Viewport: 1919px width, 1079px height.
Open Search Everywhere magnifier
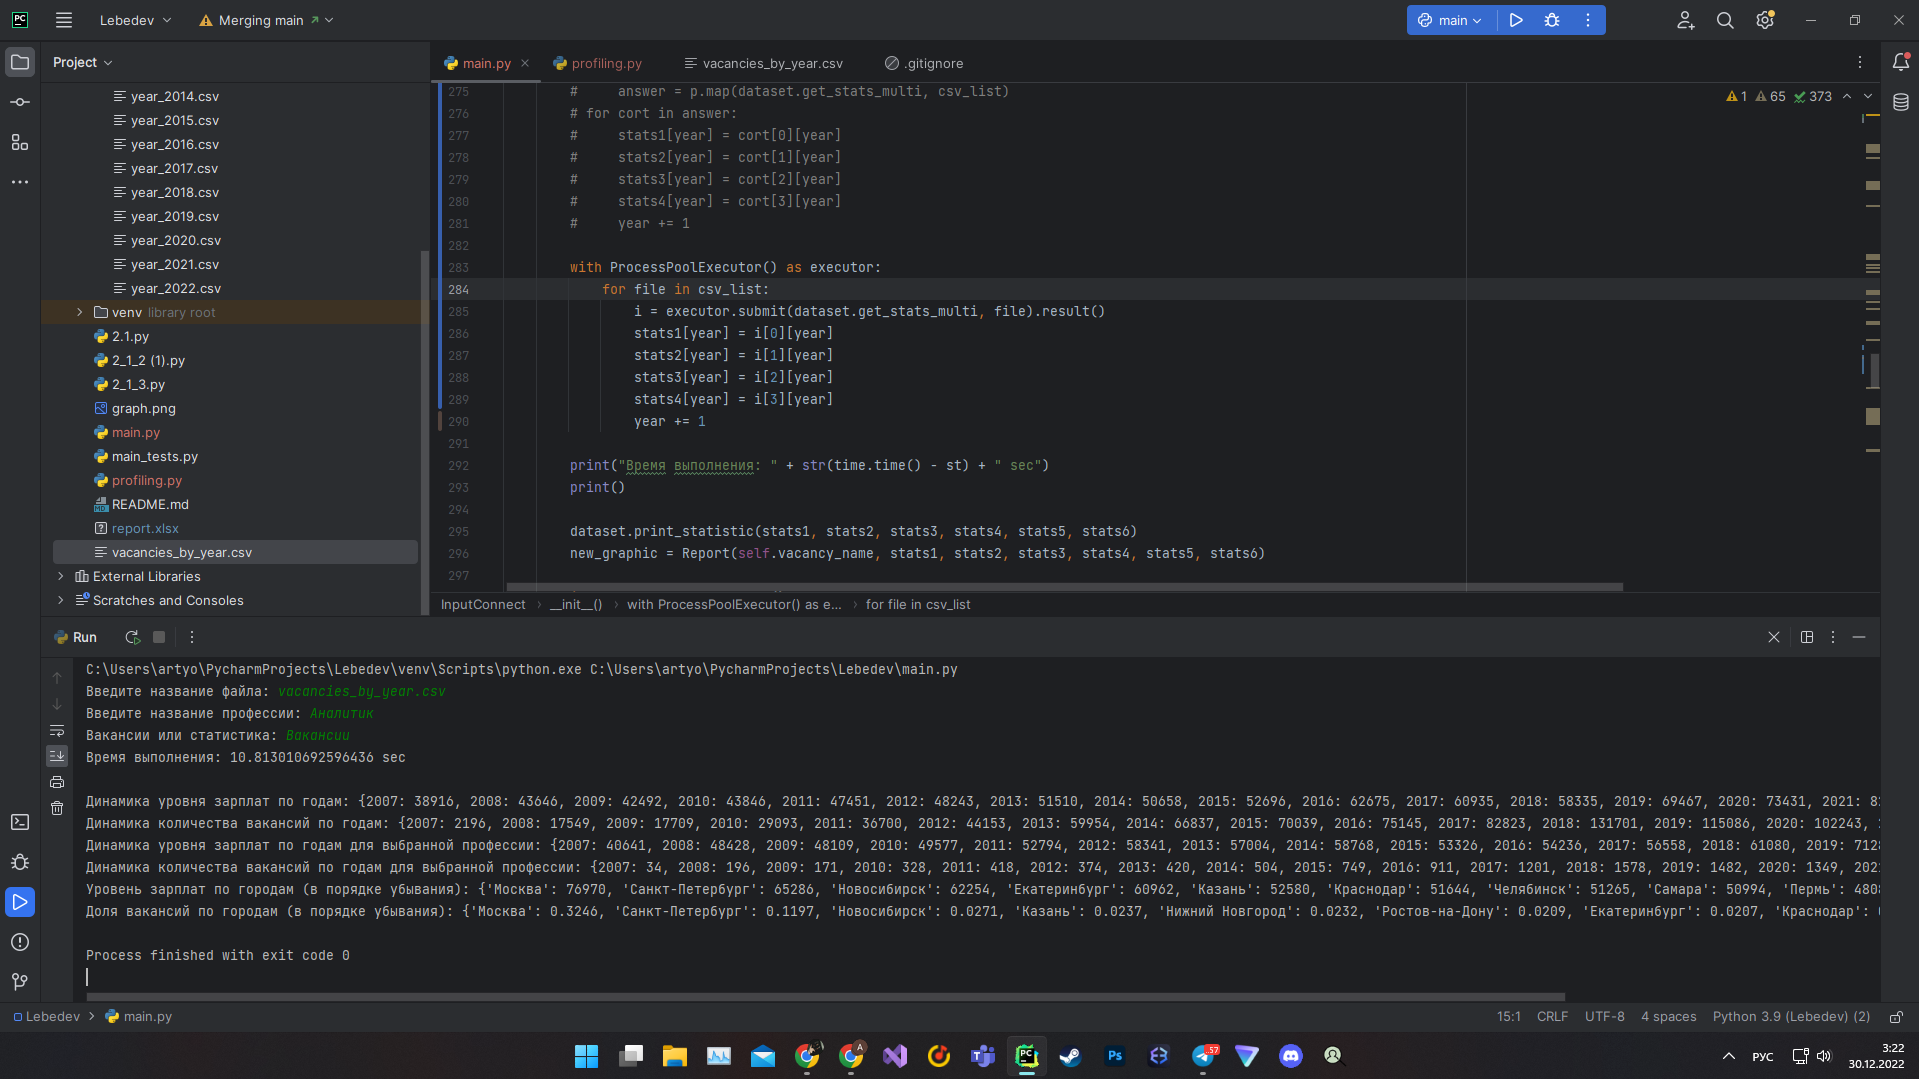[x=1724, y=20]
